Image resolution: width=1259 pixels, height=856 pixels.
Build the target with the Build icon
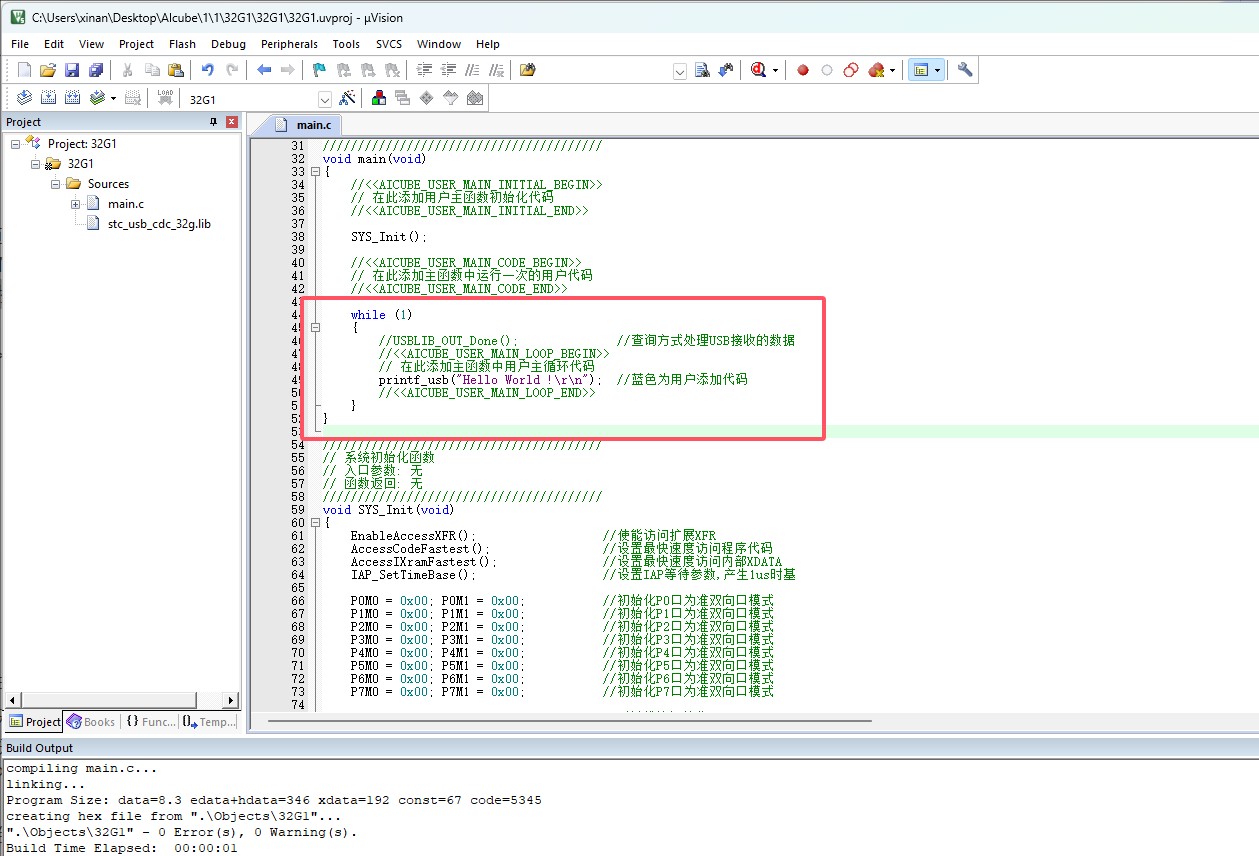point(48,98)
